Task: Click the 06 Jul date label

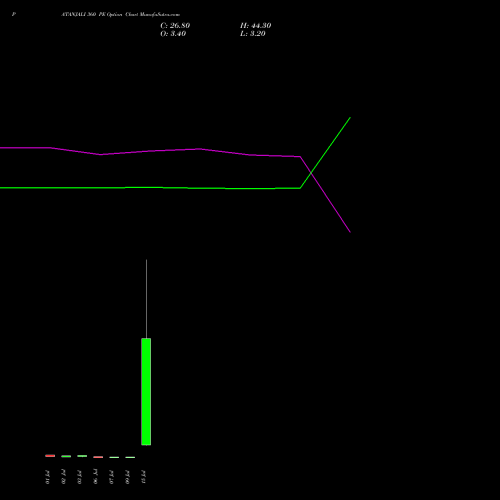Action: click(x=95, y=477)
